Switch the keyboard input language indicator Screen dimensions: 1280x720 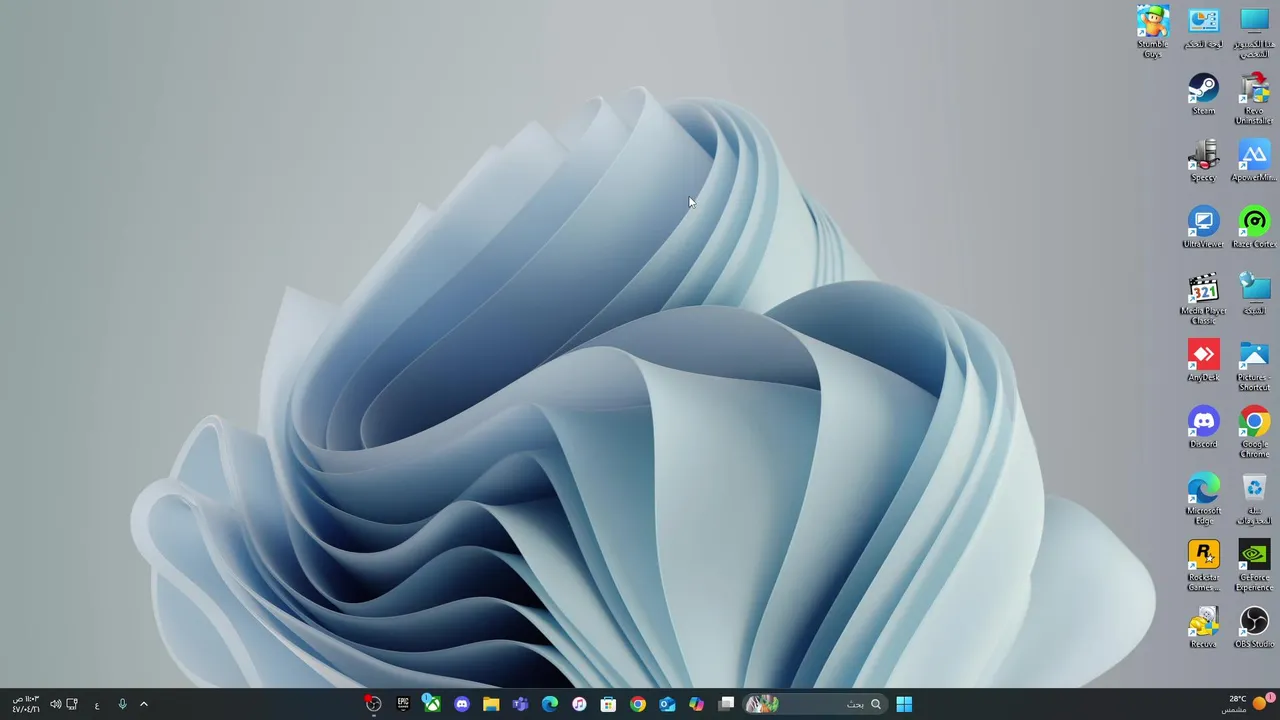97,704
